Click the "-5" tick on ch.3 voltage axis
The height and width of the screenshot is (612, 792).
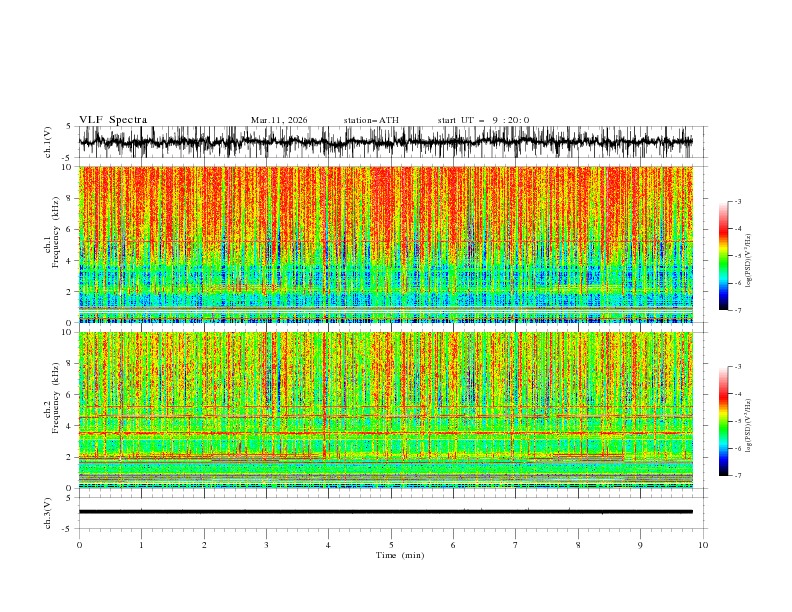tap(68, 529)
